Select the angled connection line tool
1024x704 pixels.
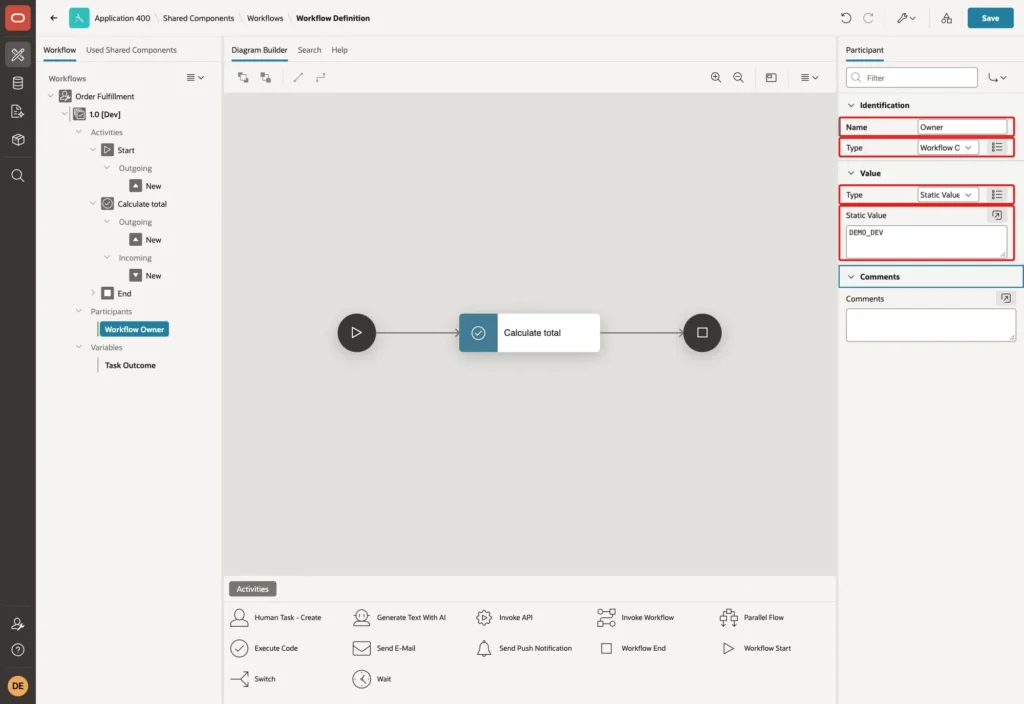click(x=320, y=78)
